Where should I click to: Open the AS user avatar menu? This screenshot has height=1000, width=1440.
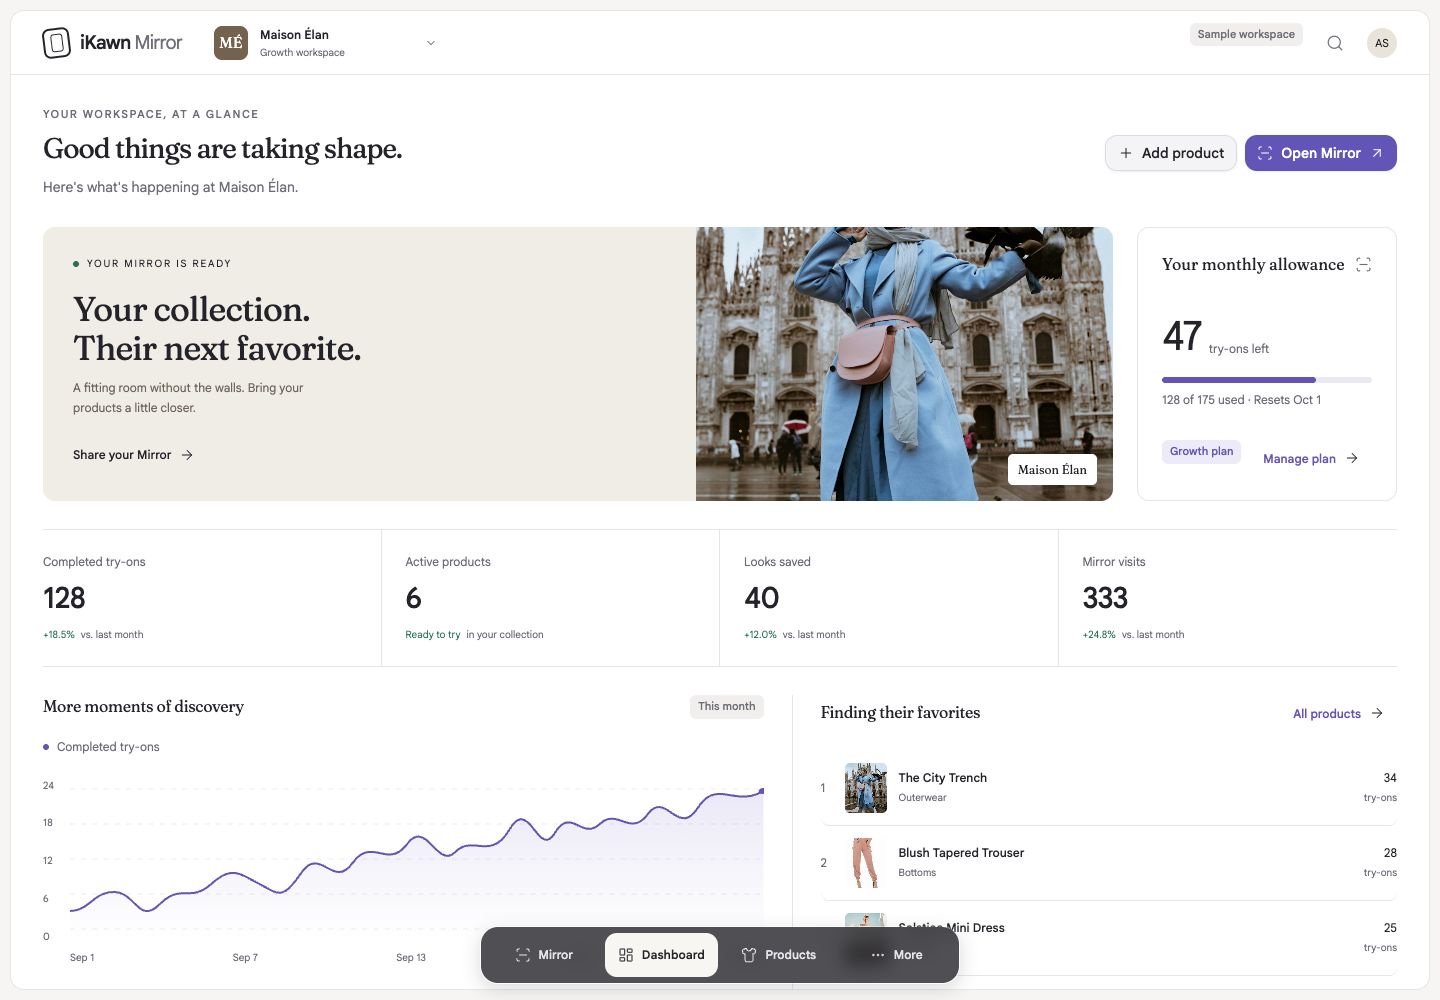1382,43
